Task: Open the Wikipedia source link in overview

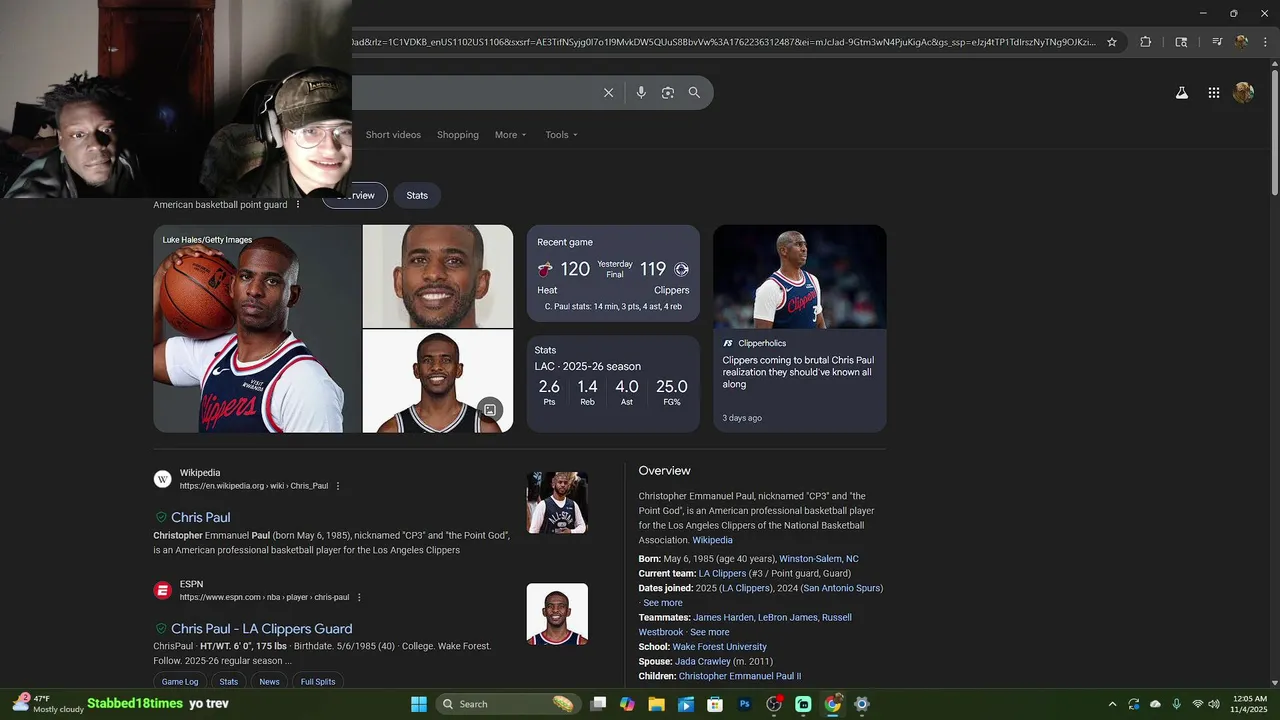Action: click(713, 540)
